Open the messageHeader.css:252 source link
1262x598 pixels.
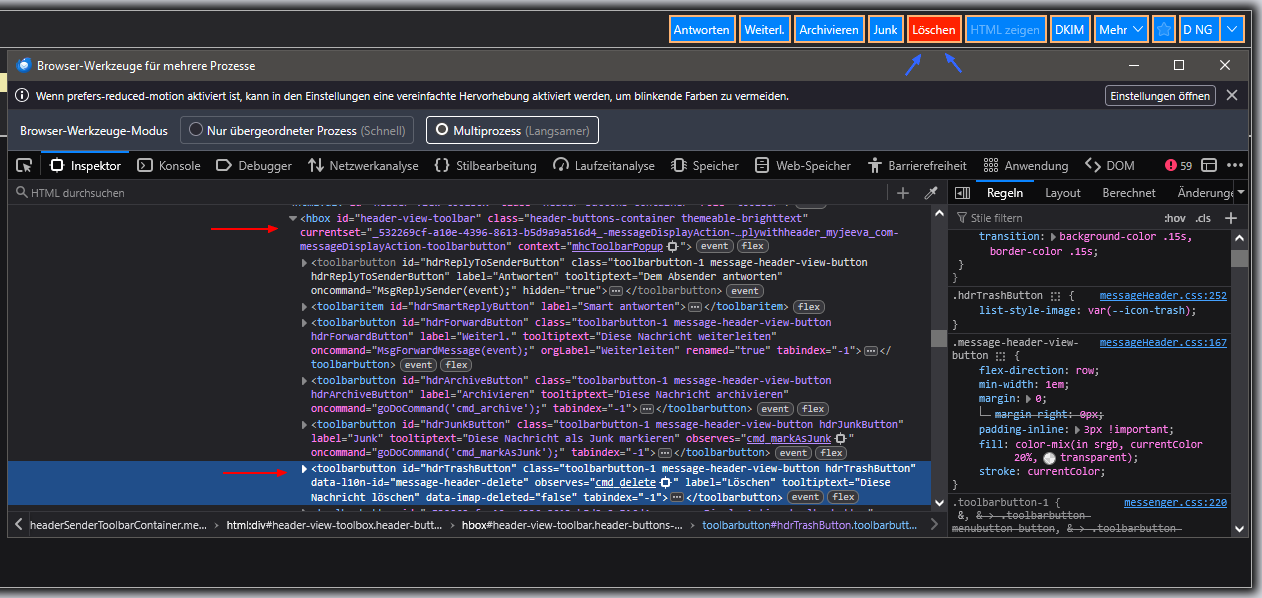pyautogui.click(x=1162, y=296)
